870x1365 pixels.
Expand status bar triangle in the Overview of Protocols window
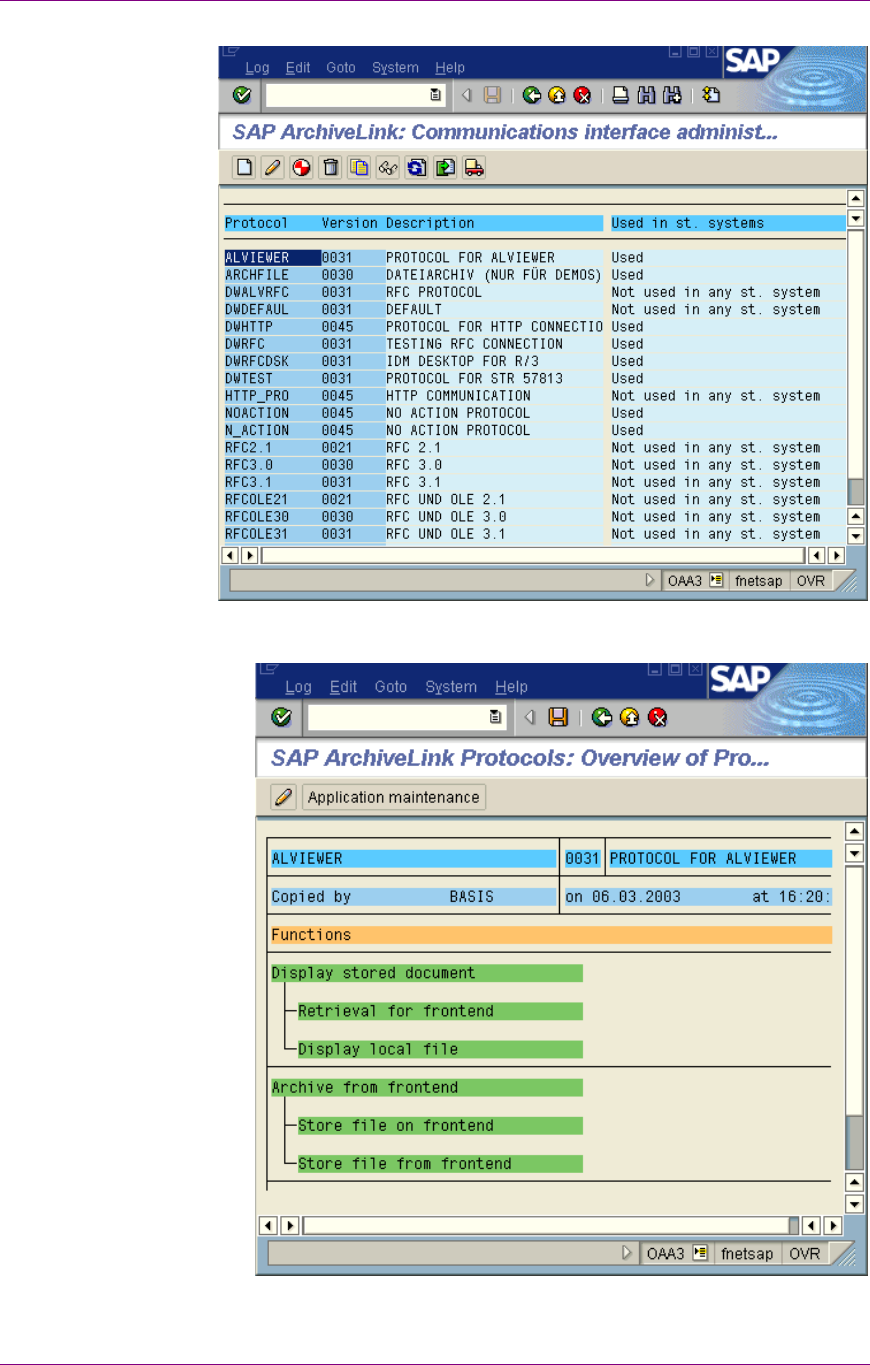pyautogui.click(x=627, y=1252)
